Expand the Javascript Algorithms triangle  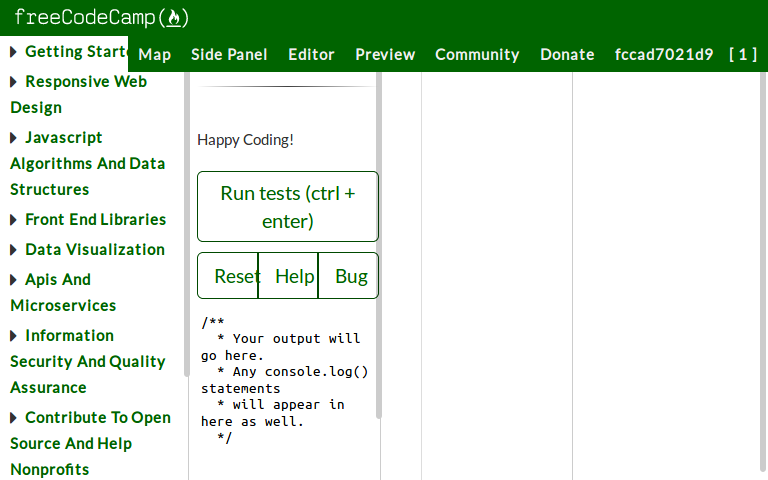[x=14, y=138]
